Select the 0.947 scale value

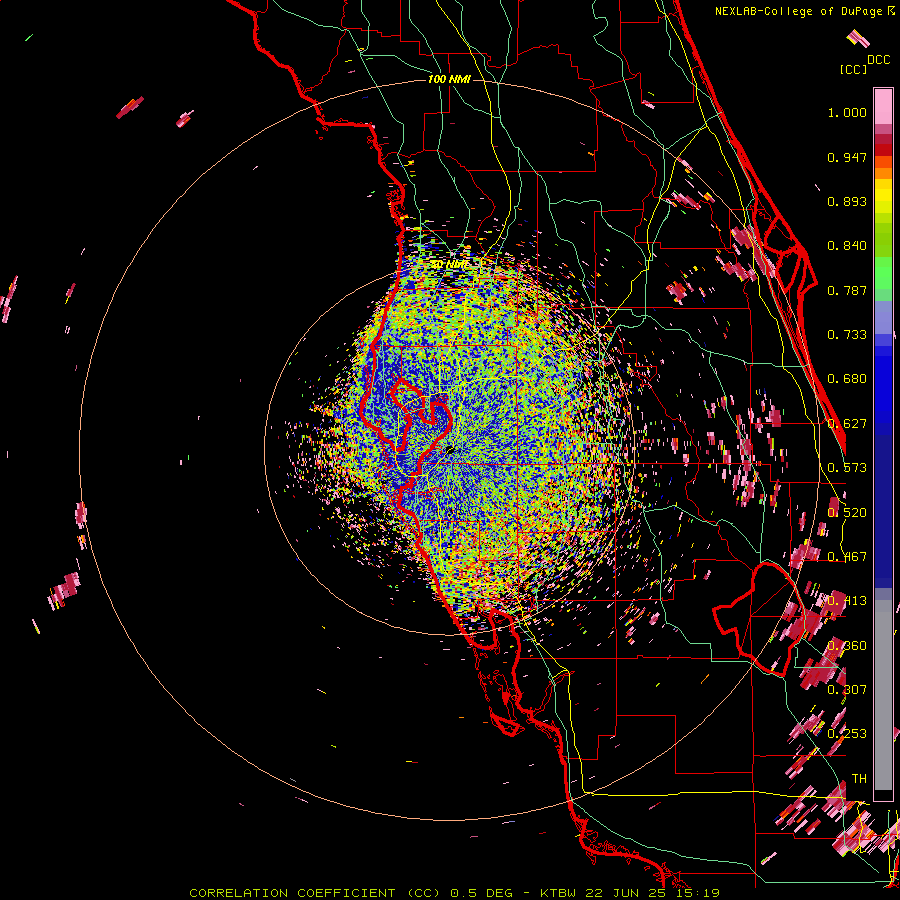(x=847, y=157)
